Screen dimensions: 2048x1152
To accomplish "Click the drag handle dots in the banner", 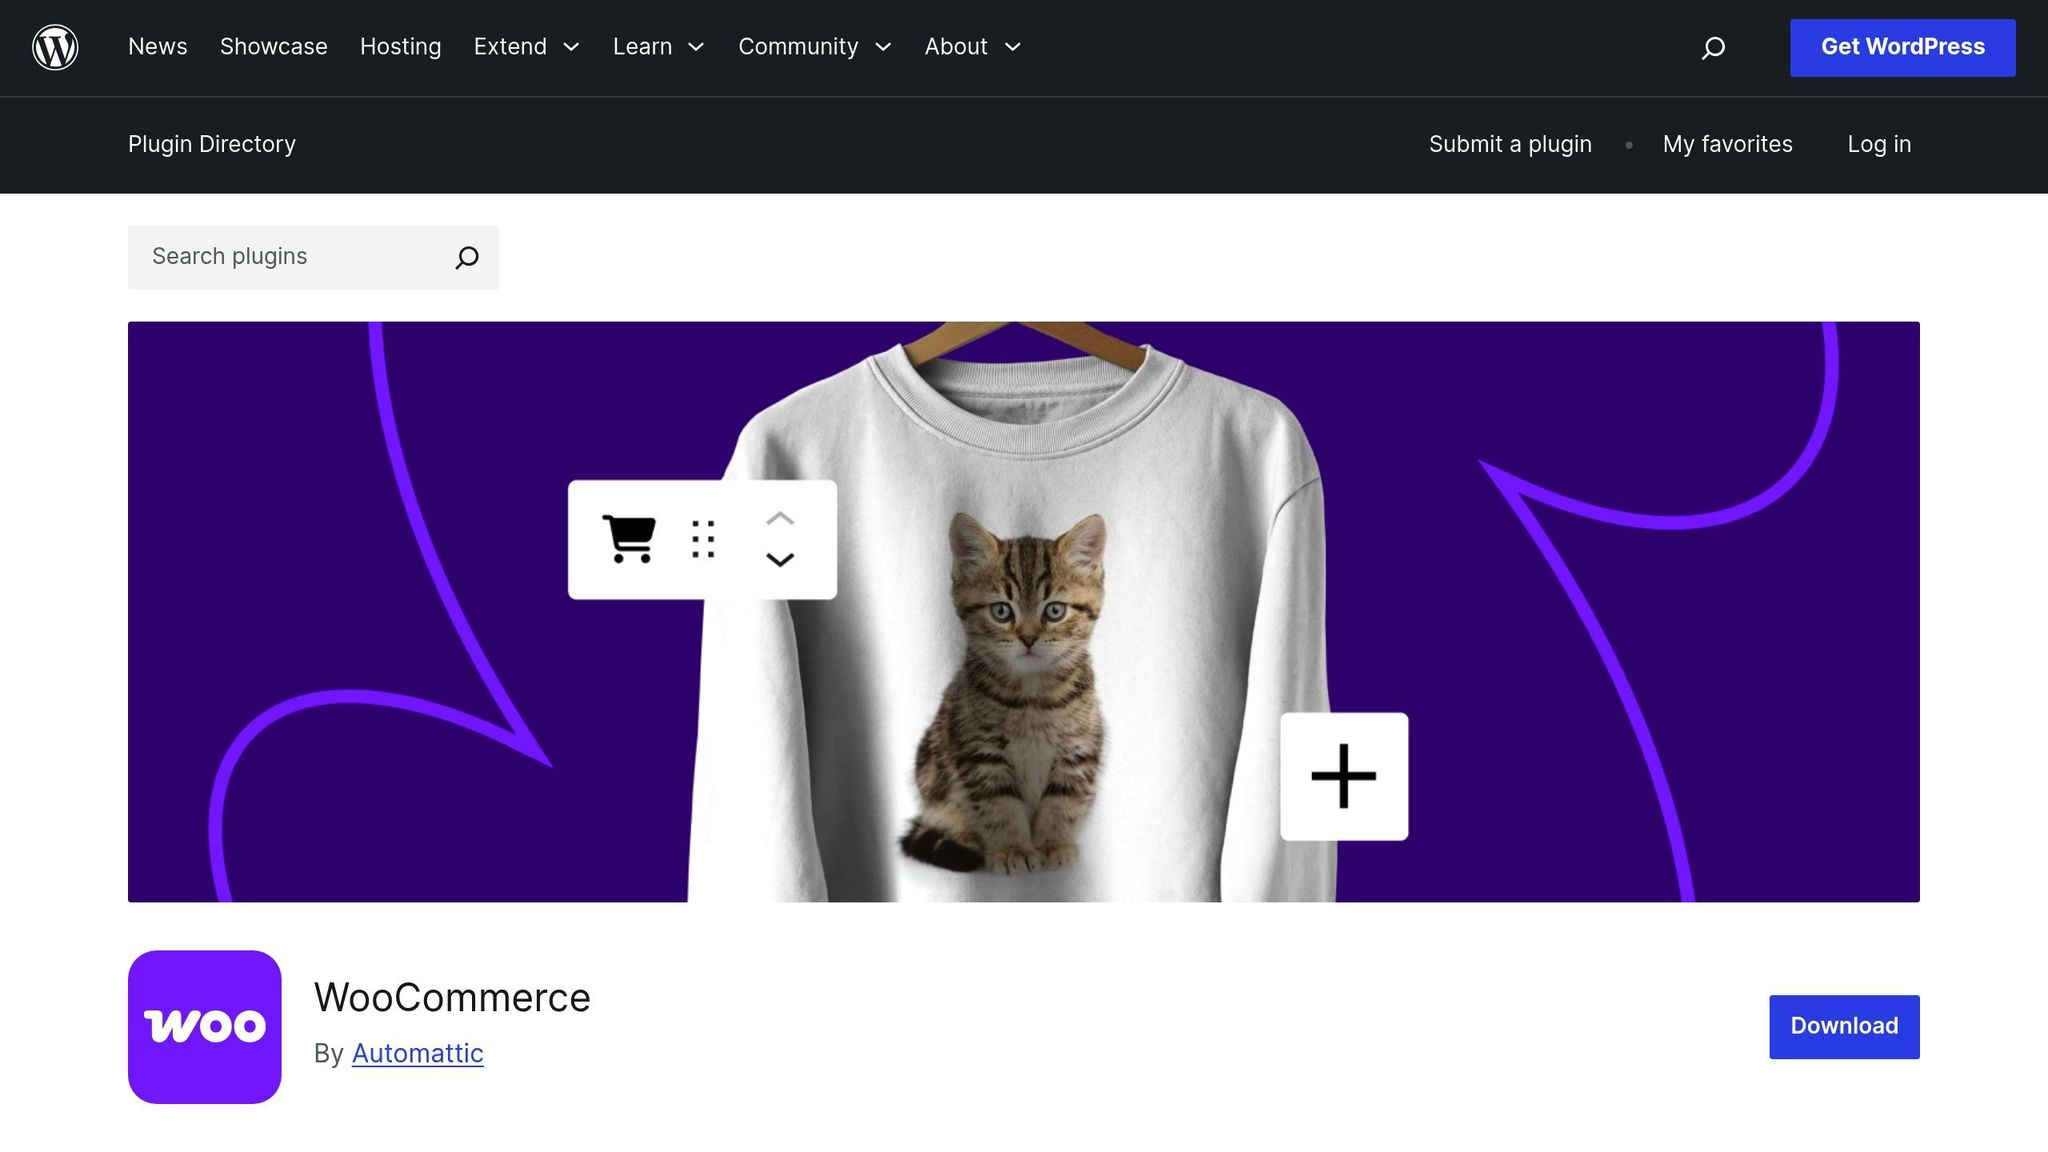I will pyautogui.click(x=701, y=539).
